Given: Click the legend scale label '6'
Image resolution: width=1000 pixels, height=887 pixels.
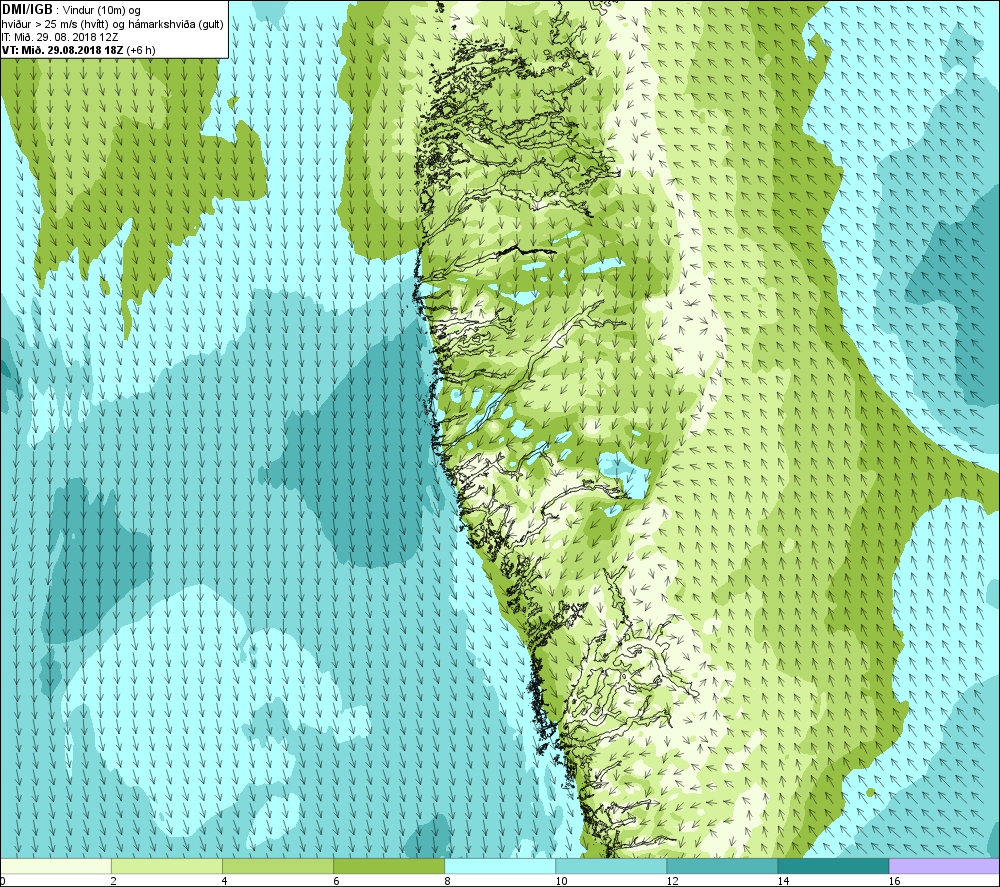Looking at the screenshot, I should coord(336,881).
